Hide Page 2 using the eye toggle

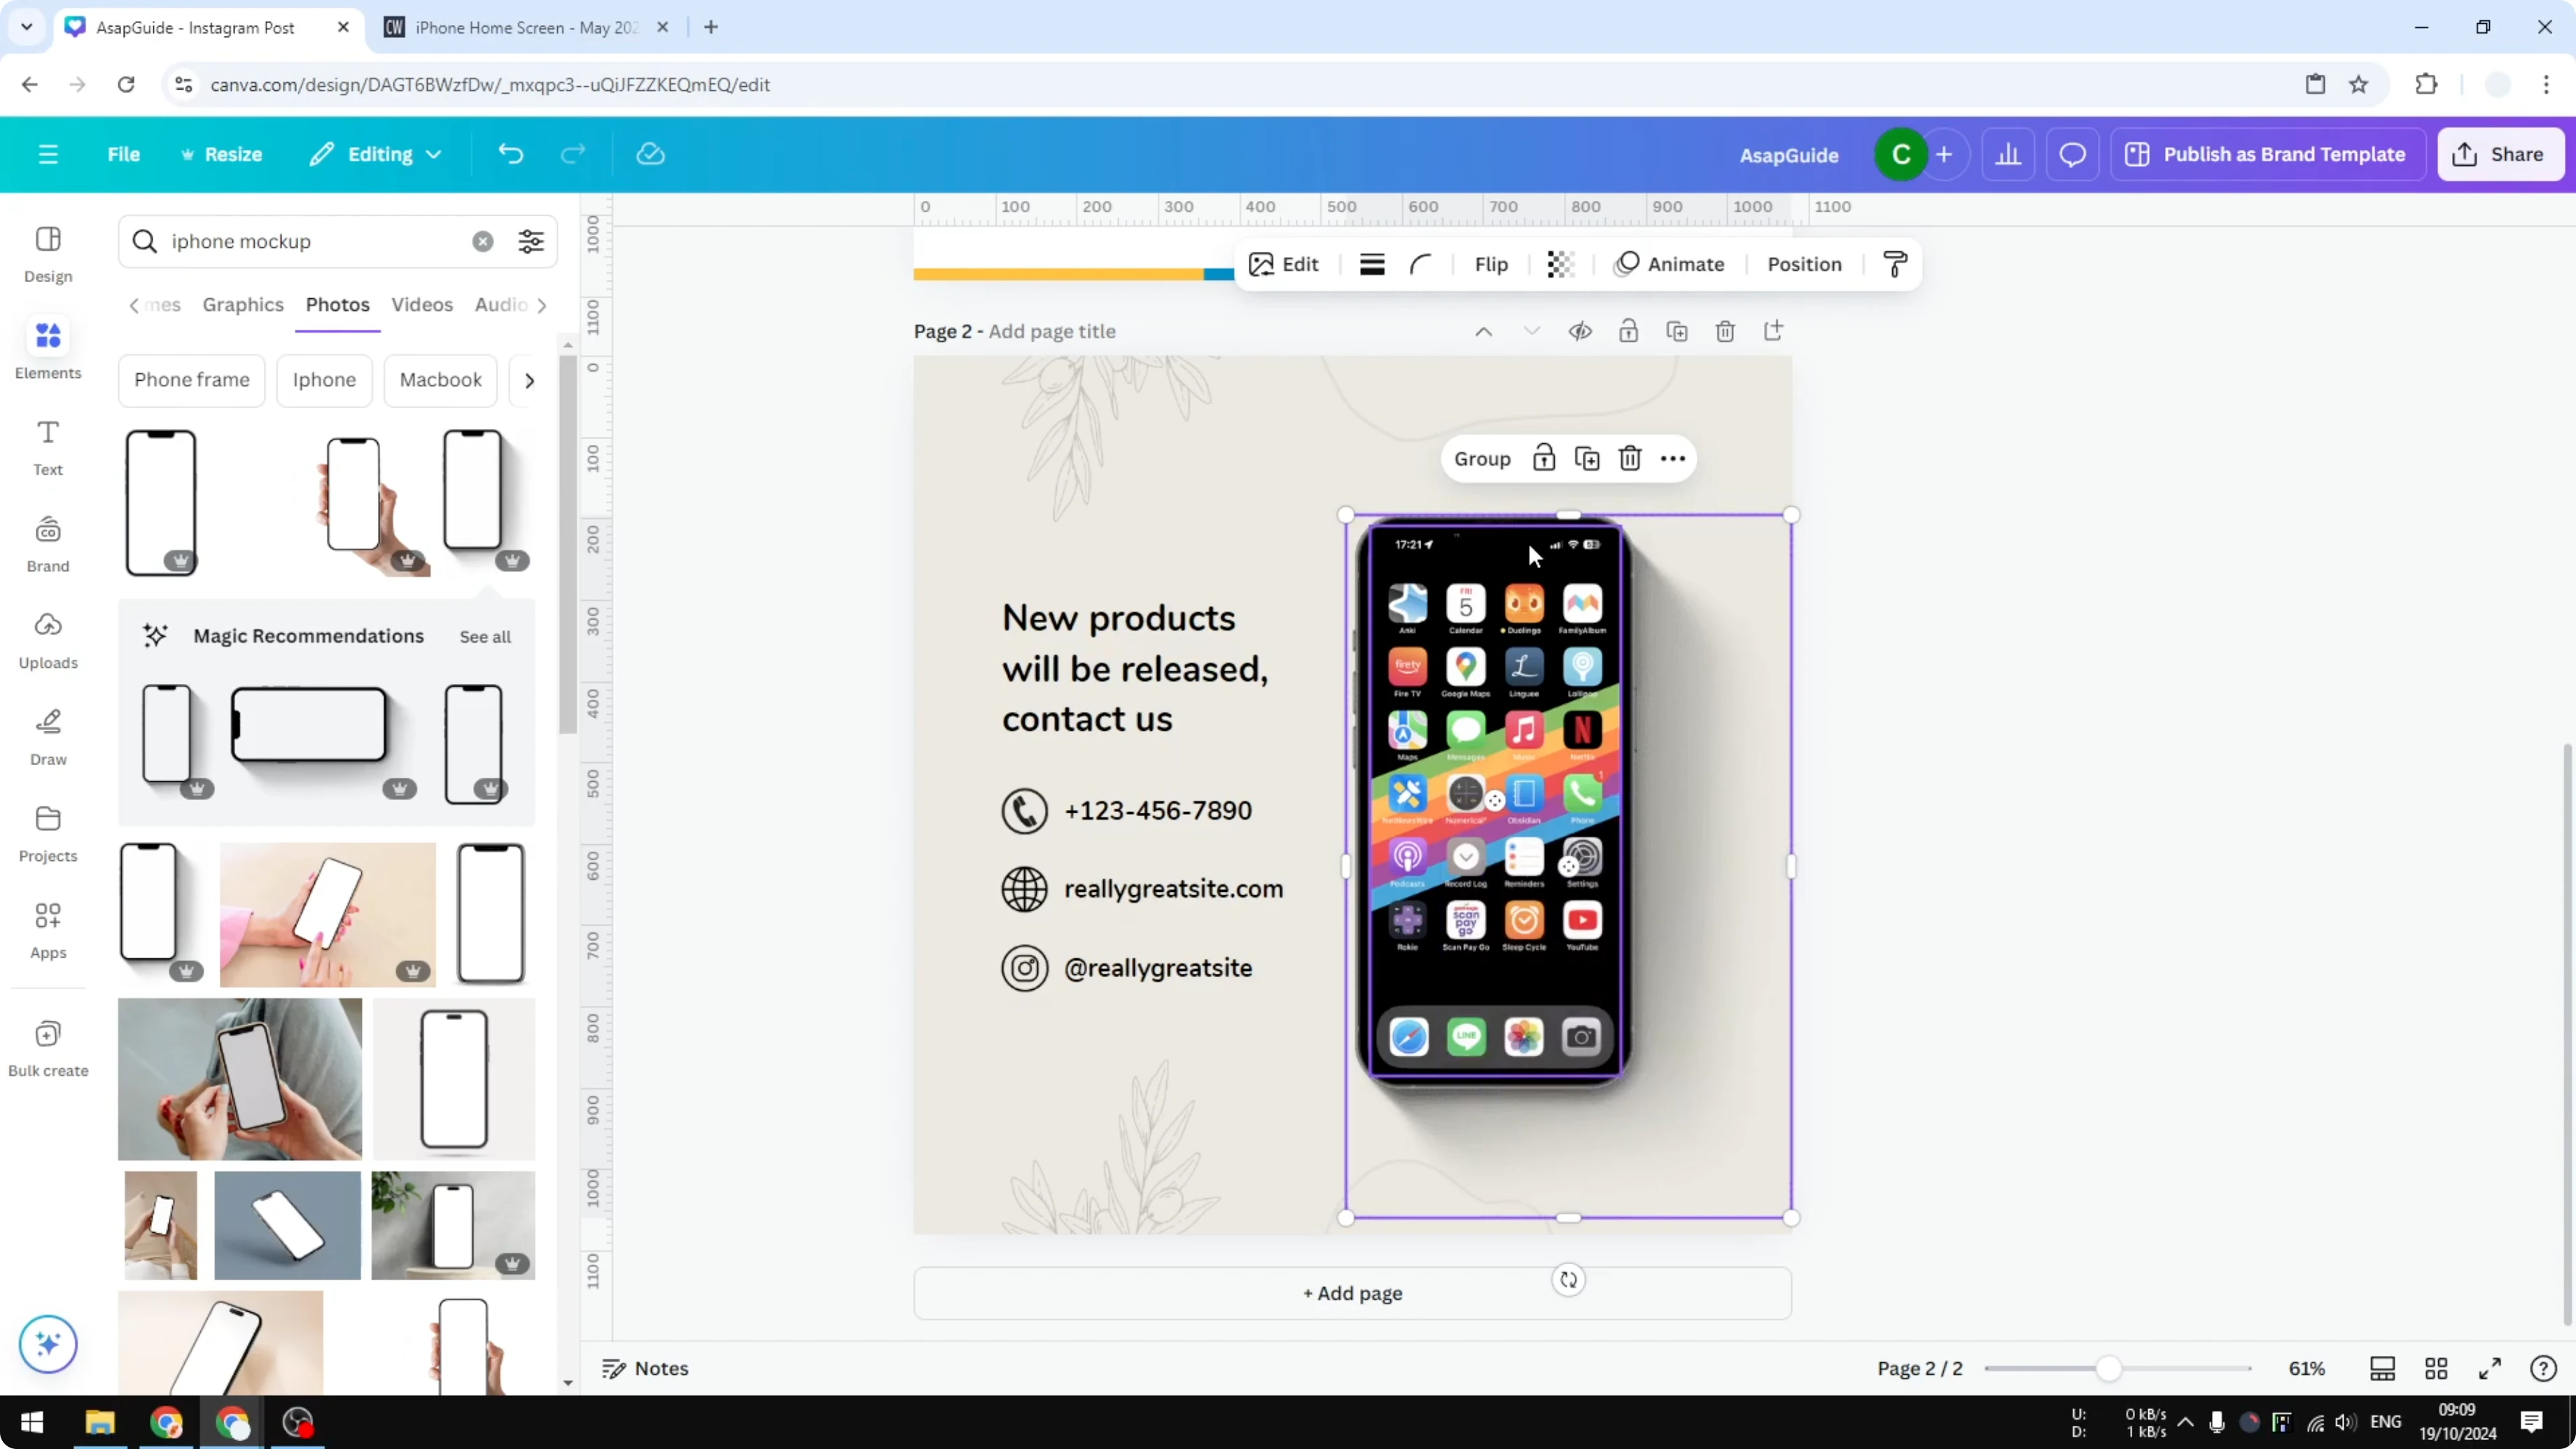(1580, 331)
